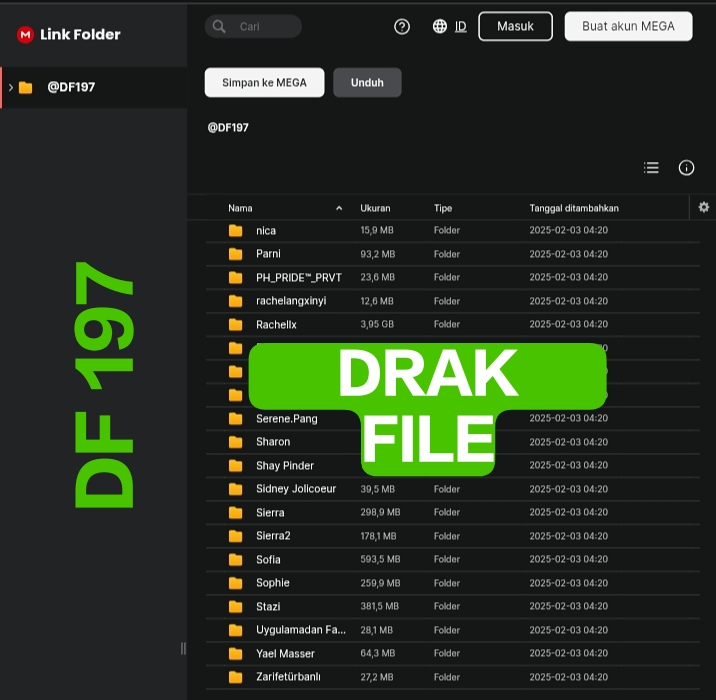Open the Shay Pinder folder name

pos(284,466)
